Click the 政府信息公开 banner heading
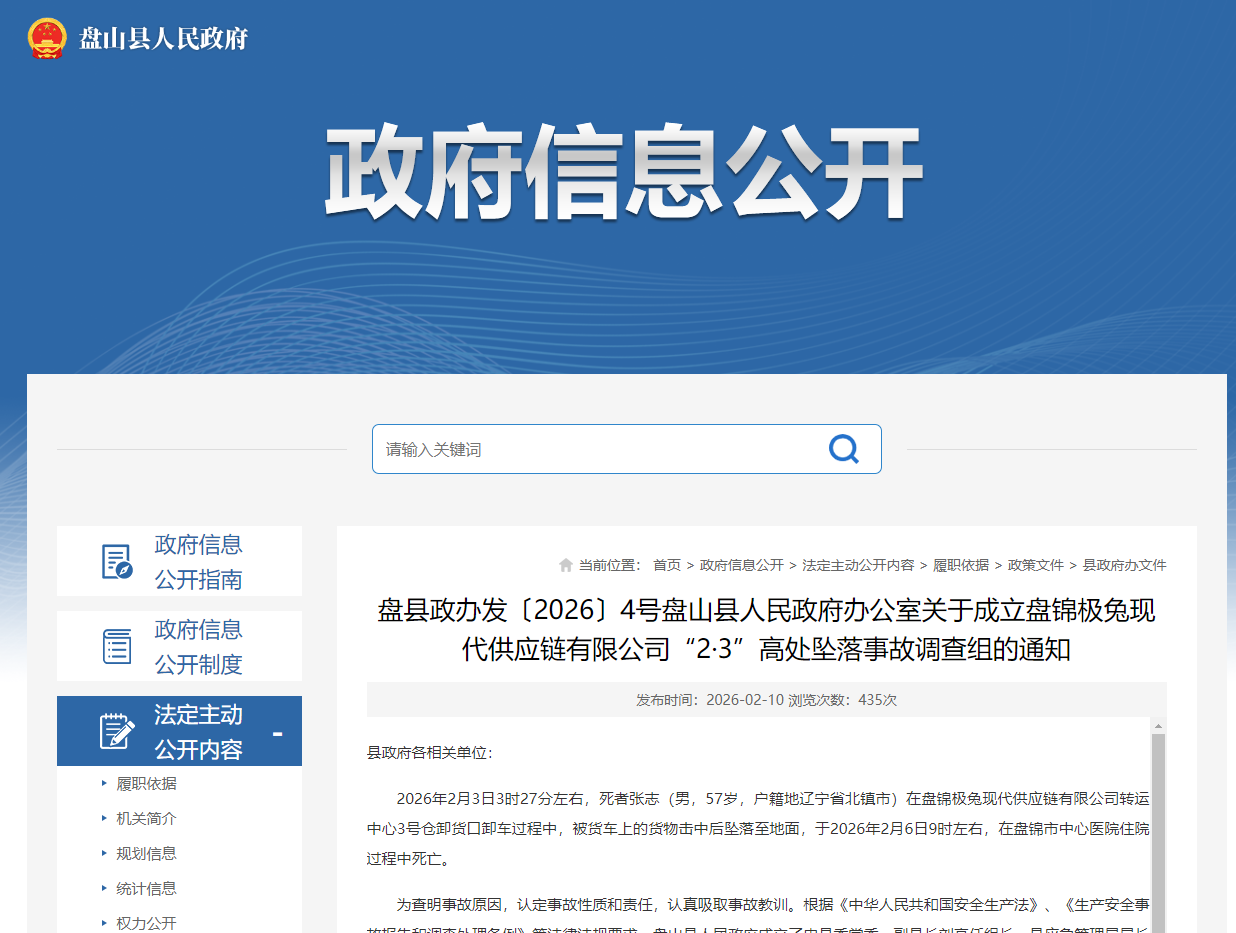This screenshot has height=933, width=1236. (x=622, y=173)
